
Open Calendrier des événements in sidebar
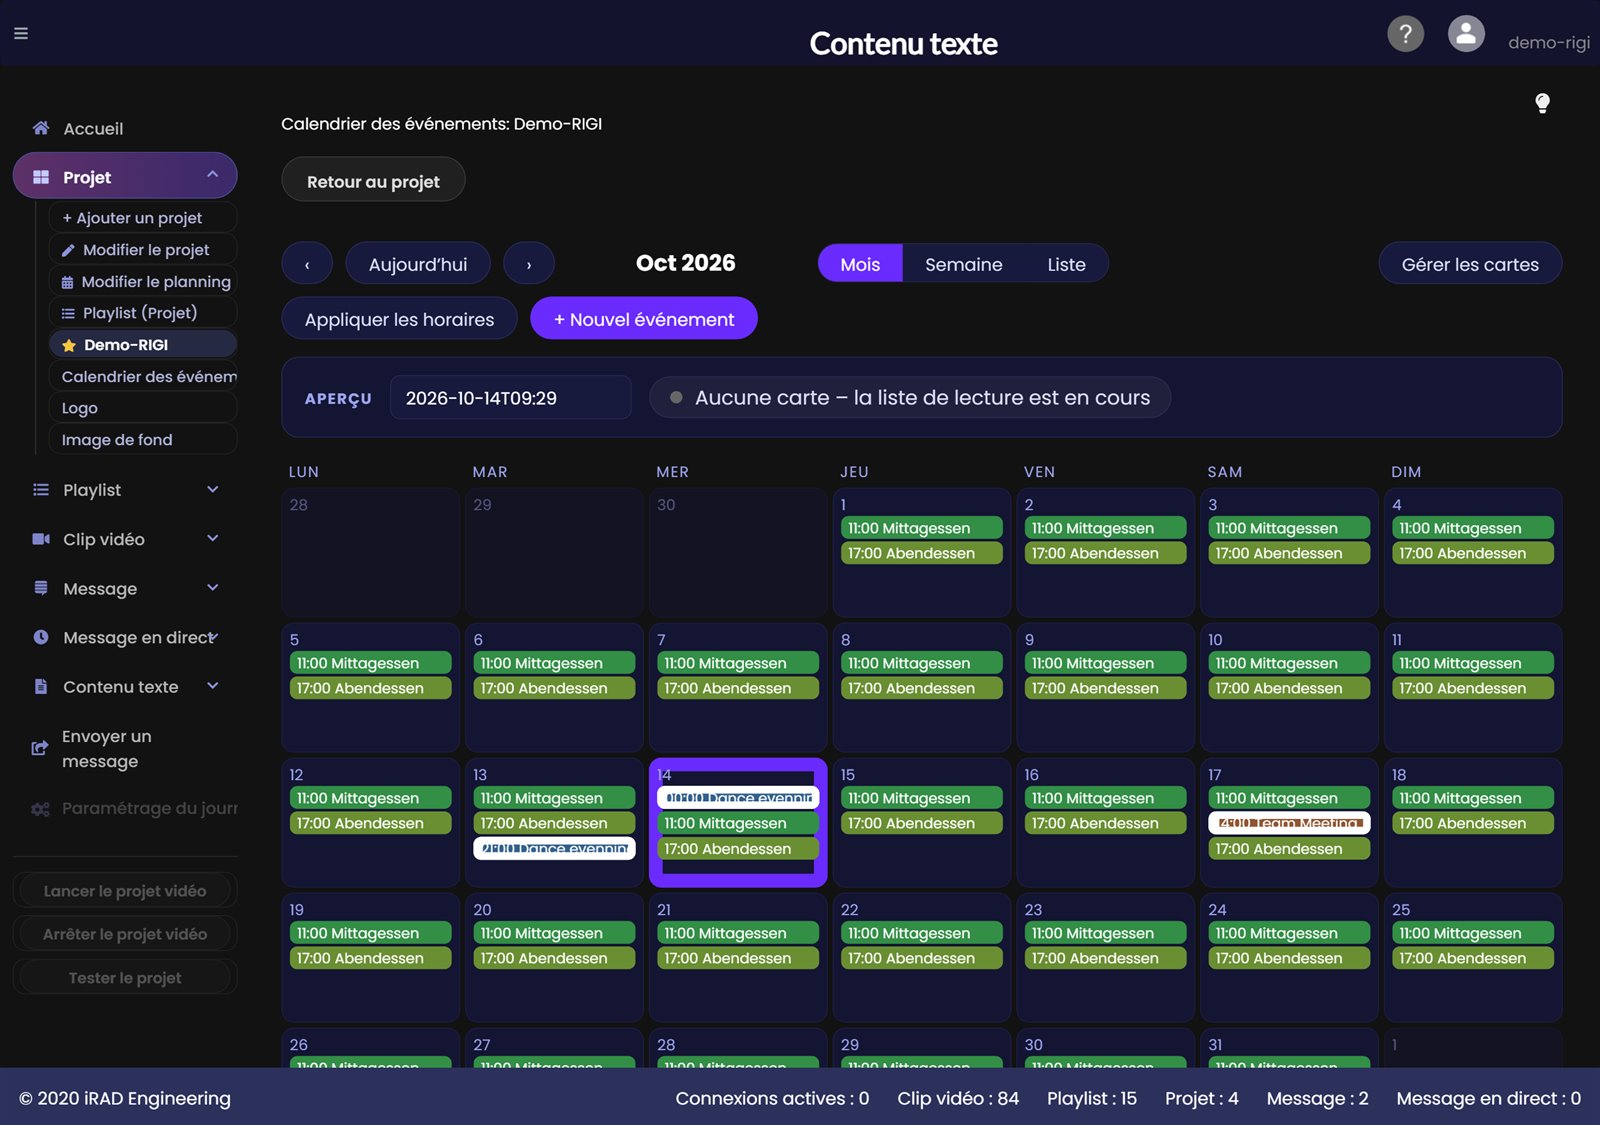(x=143, y=376)
